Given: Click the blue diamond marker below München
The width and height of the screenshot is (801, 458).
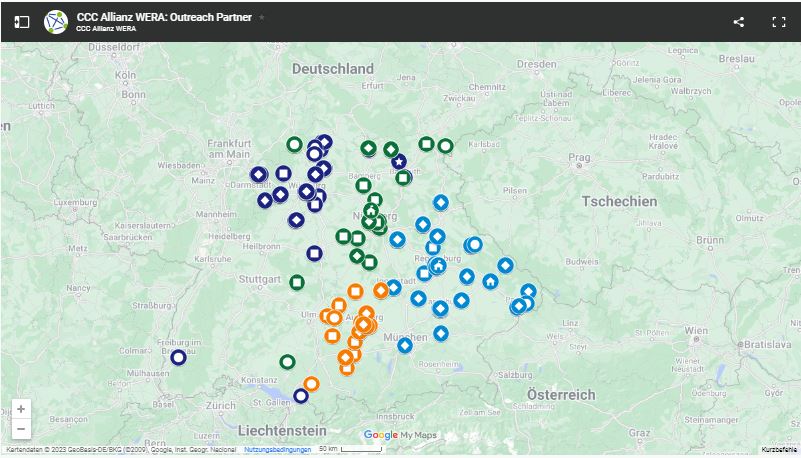Looking at the screenshot, I should click(405, 345).
